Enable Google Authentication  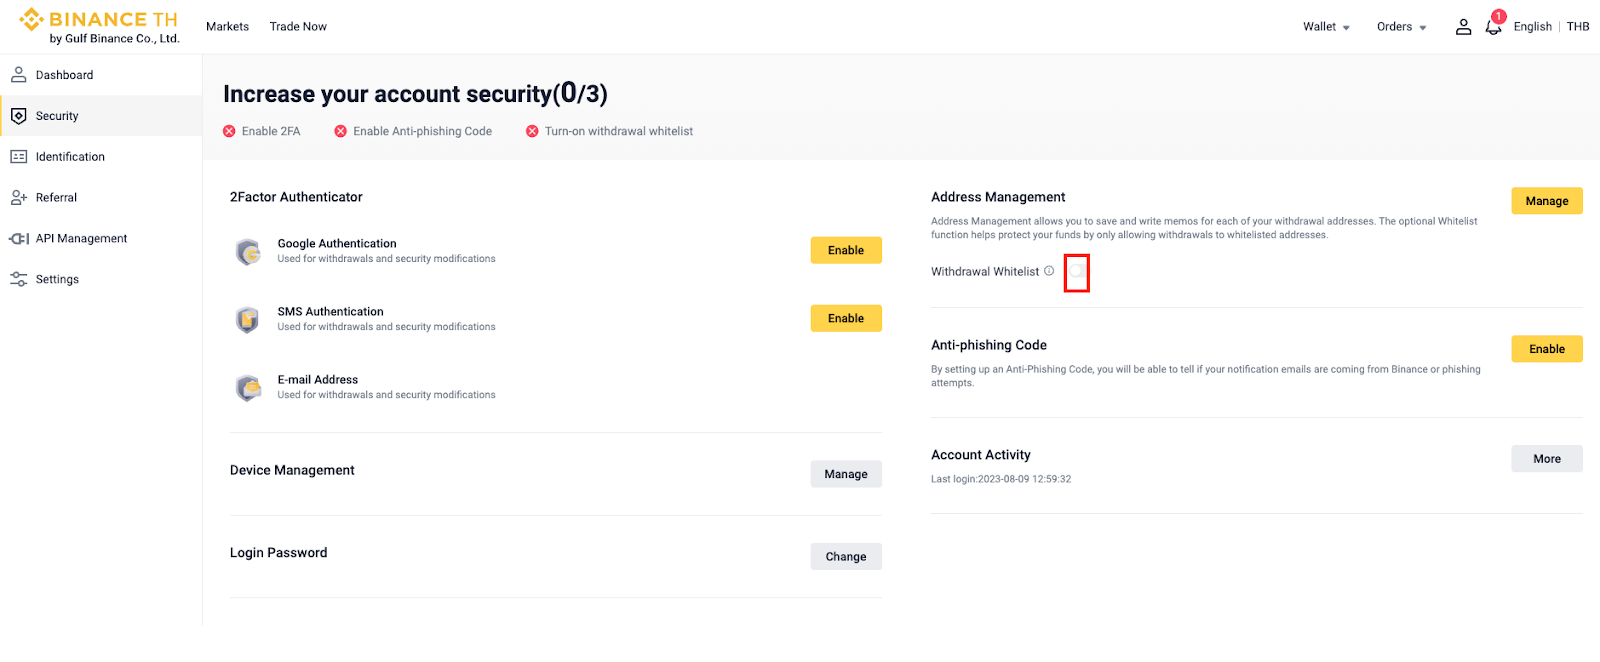[846, 250]
